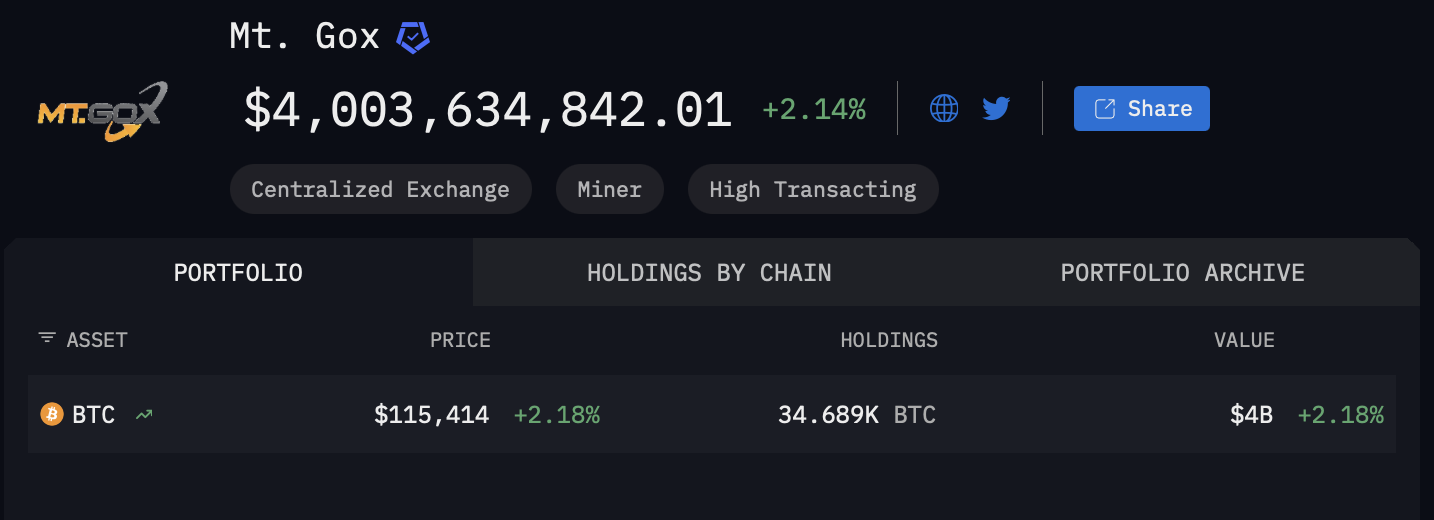Click the BTC trend chart icon
This screenshot has width=1434, height=520.
(x=145, y=414)
